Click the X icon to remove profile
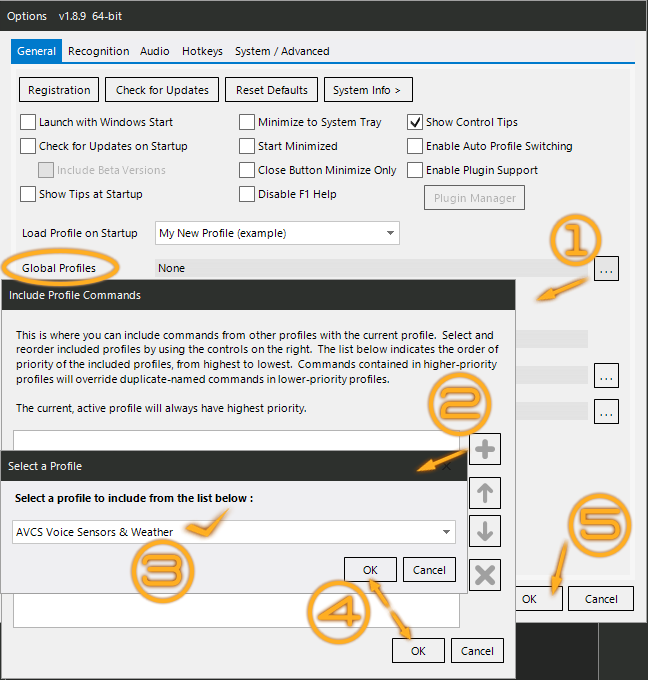 485,575
